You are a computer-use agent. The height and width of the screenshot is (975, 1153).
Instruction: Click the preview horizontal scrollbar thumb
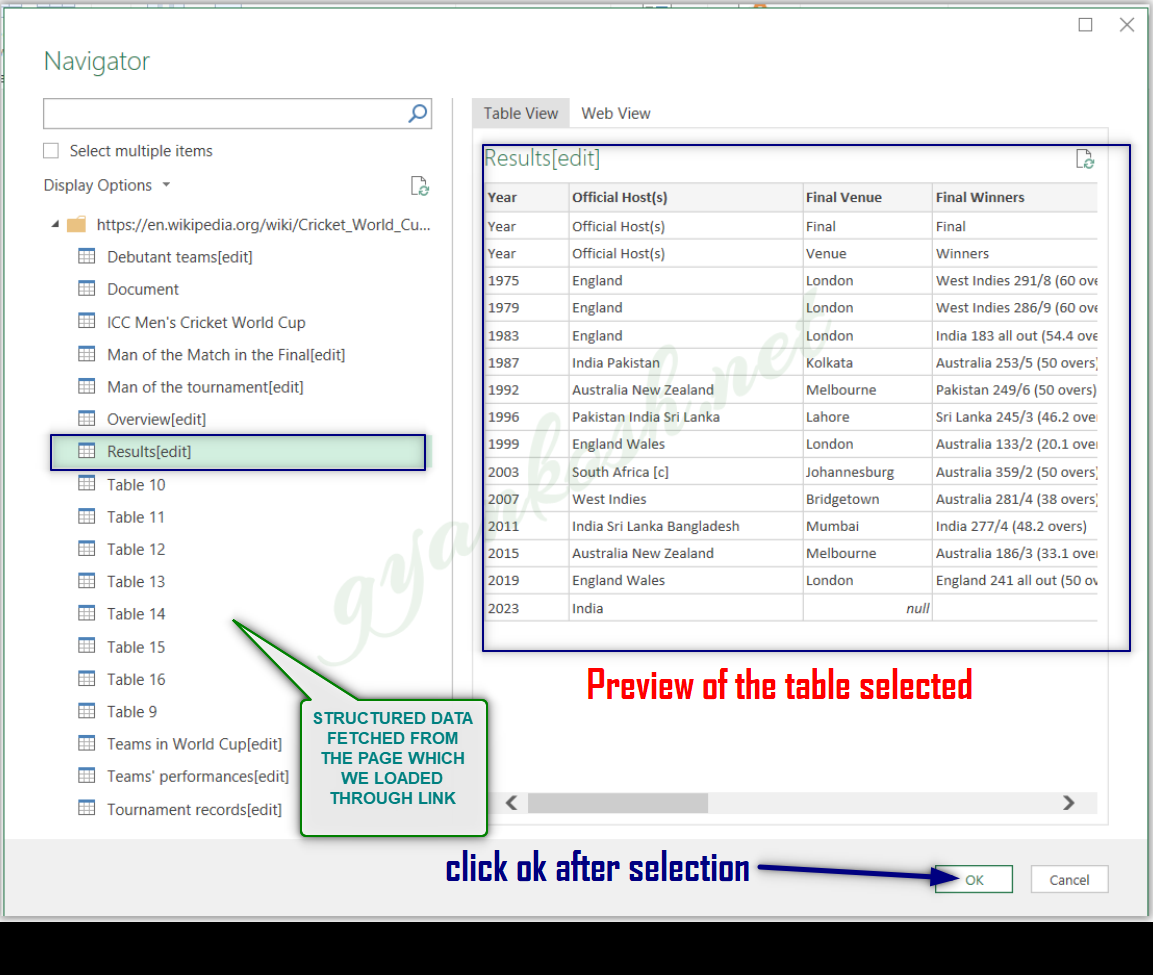click(618, 803)
